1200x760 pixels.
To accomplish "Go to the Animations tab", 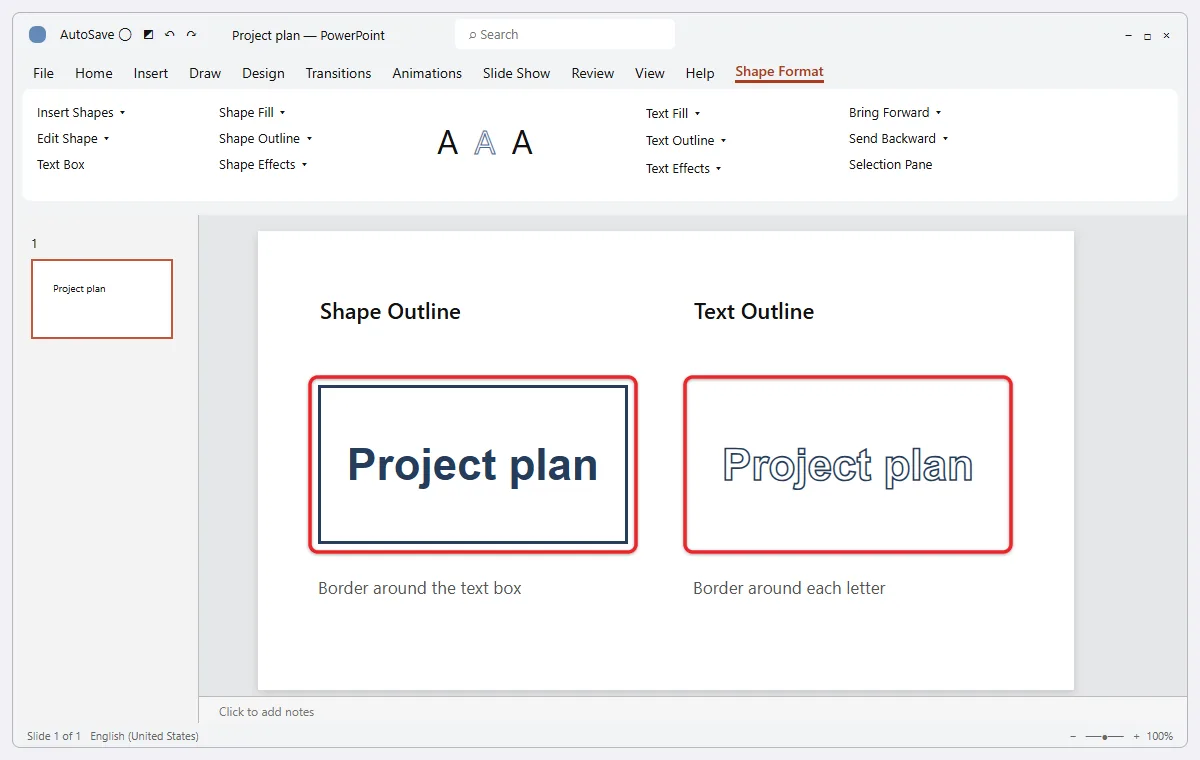I will (x=427, y=73).
